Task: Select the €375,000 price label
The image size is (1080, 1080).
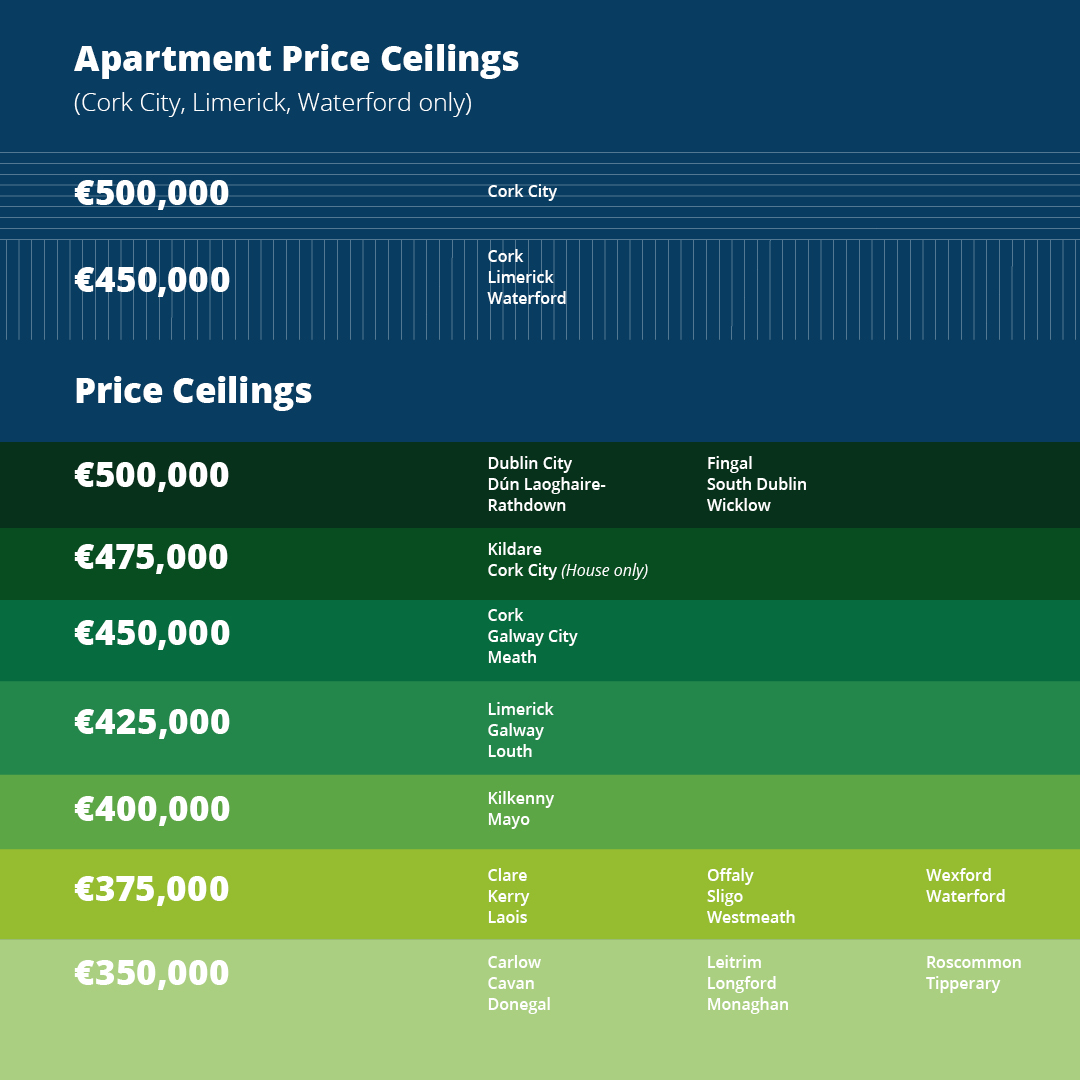Action: coord(151,889)
